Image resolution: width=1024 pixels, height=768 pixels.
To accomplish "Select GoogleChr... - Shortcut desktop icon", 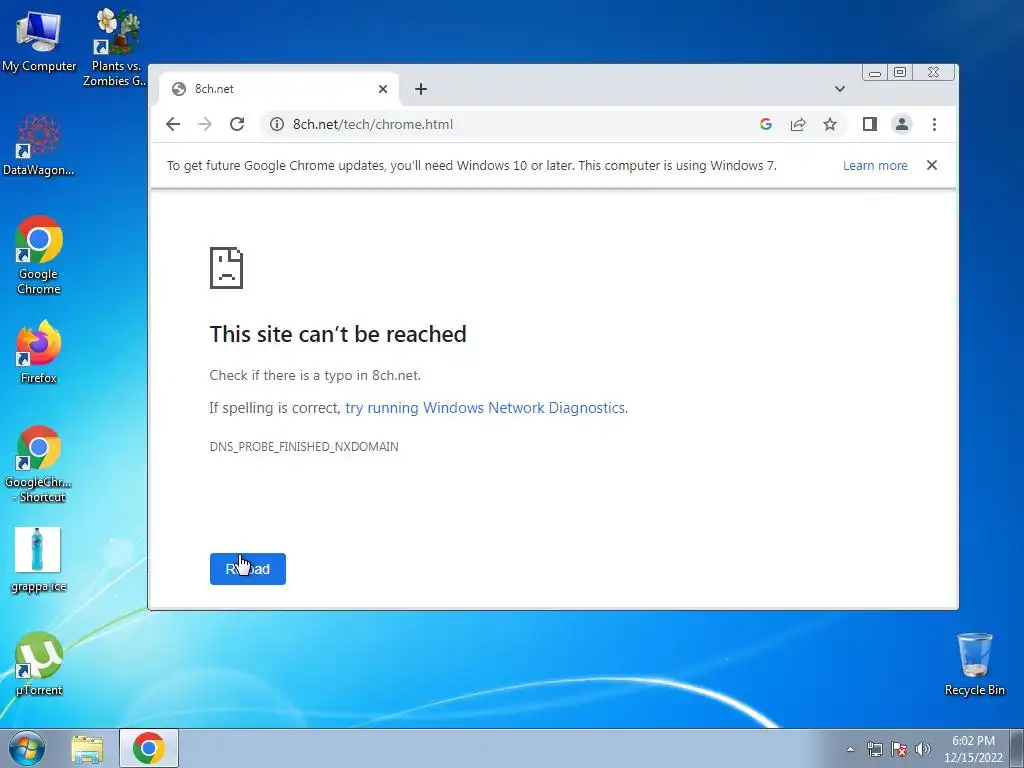I will coord(39,464).
